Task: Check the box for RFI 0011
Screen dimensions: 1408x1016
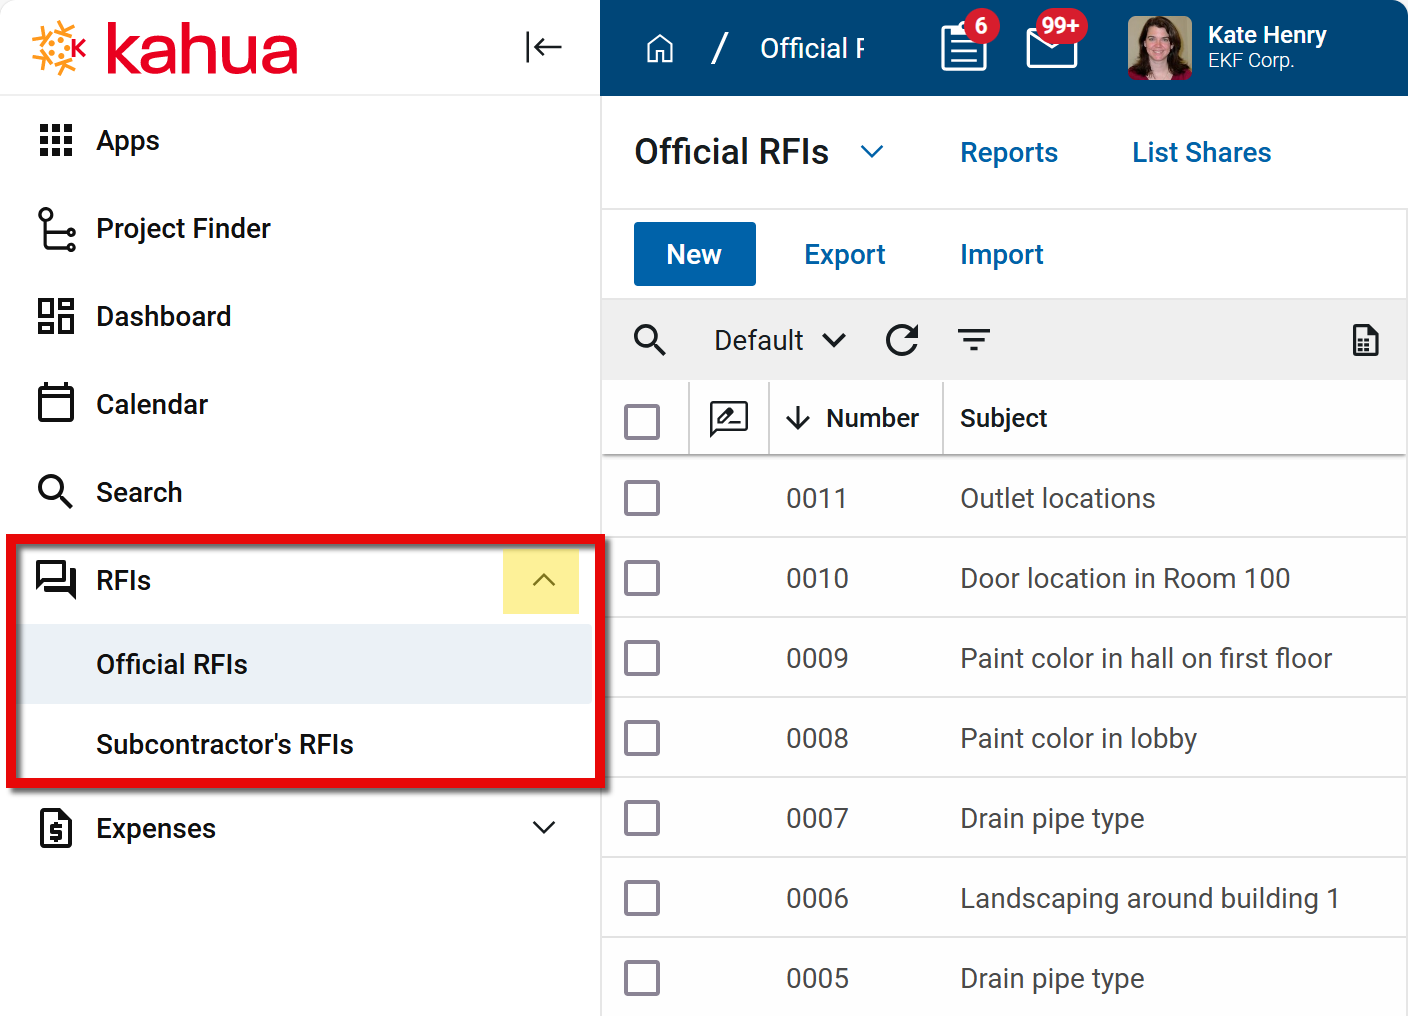Action: click(642, 498)
